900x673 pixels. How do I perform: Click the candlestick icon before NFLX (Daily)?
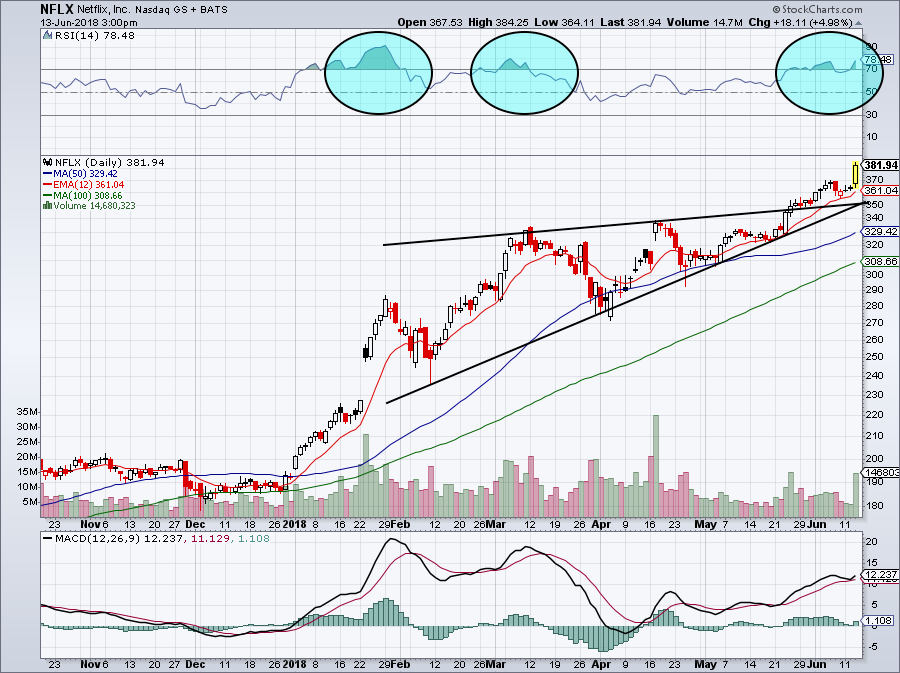48,162
